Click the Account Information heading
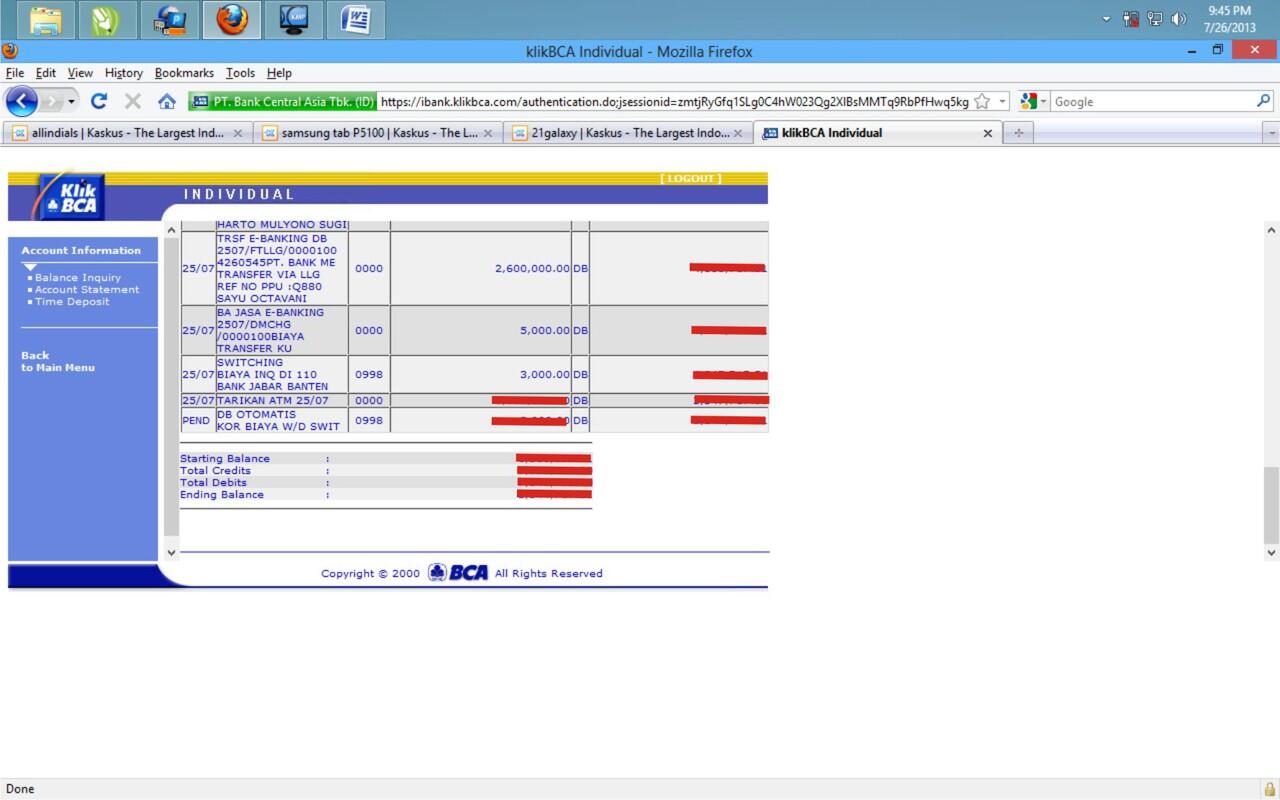This screenshot has width=1280, height=800. [x=81, y=251]
